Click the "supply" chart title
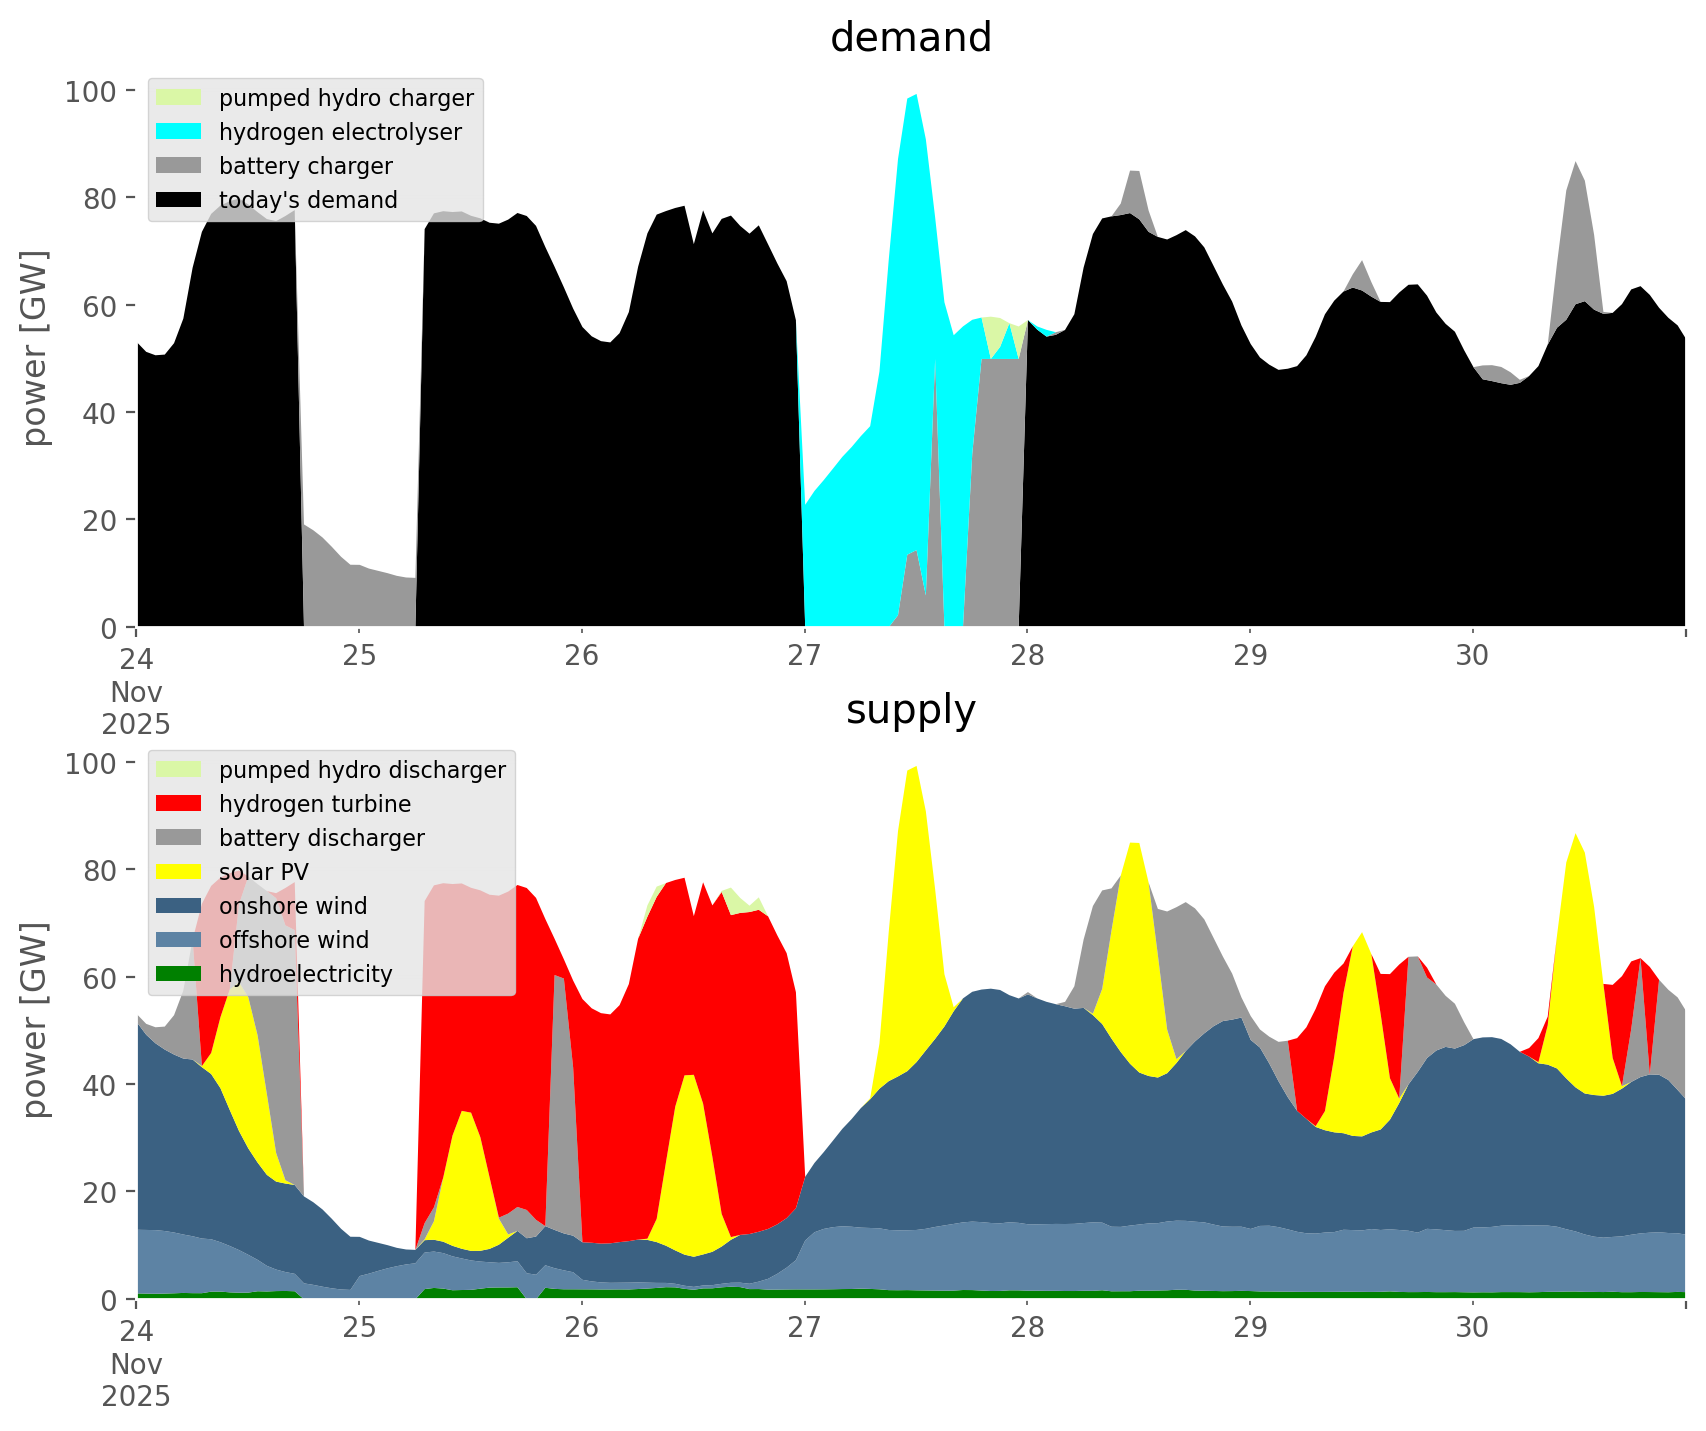Viewport: 1706px width, 1431px height. (x=910, y=710)
